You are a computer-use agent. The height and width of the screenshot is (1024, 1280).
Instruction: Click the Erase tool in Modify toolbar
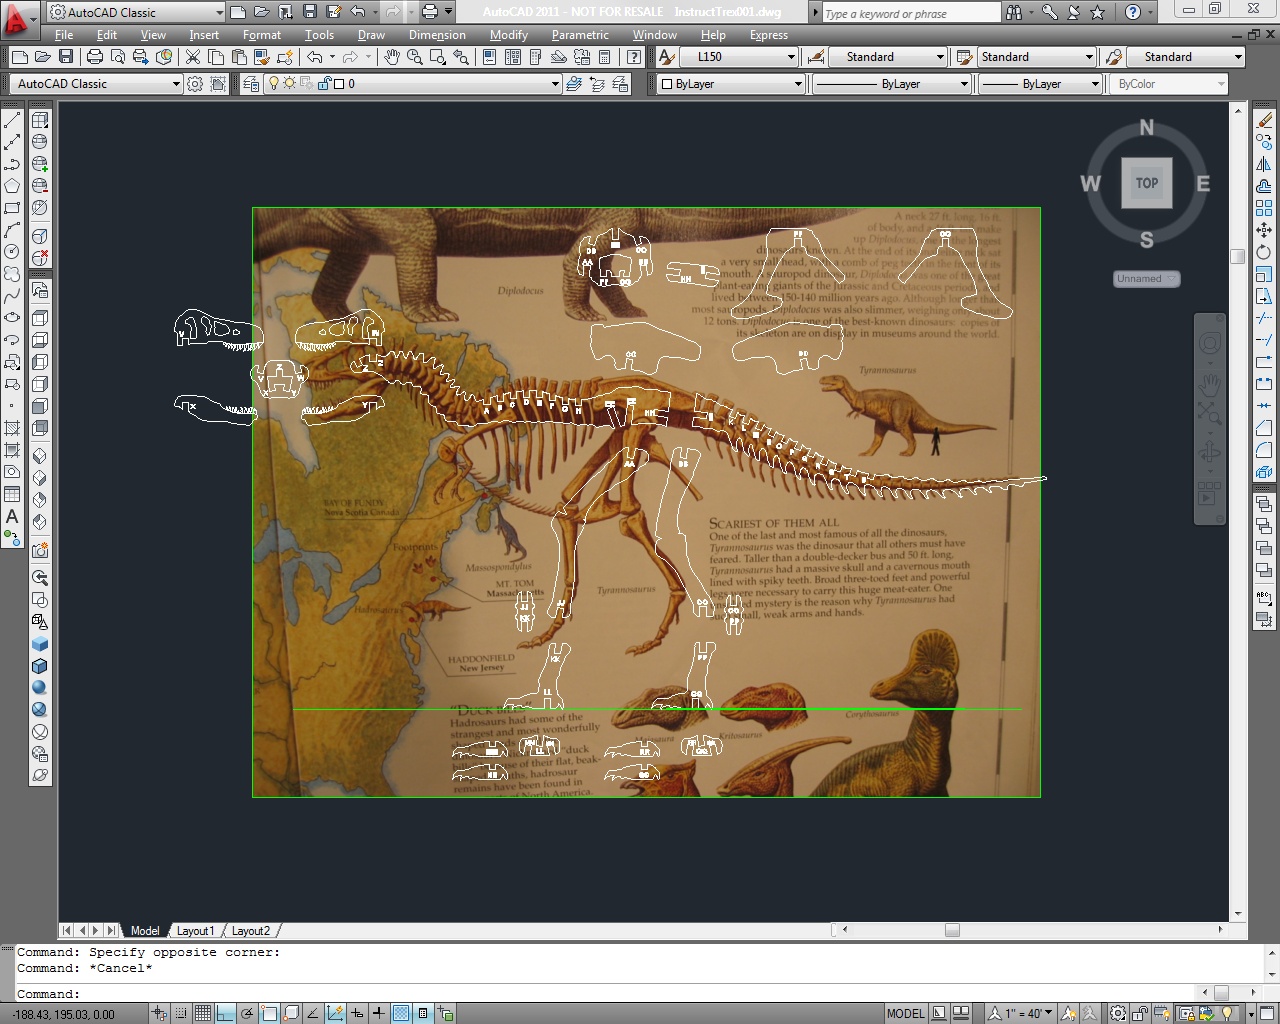pyautogui.click(x=1265, y=120)
